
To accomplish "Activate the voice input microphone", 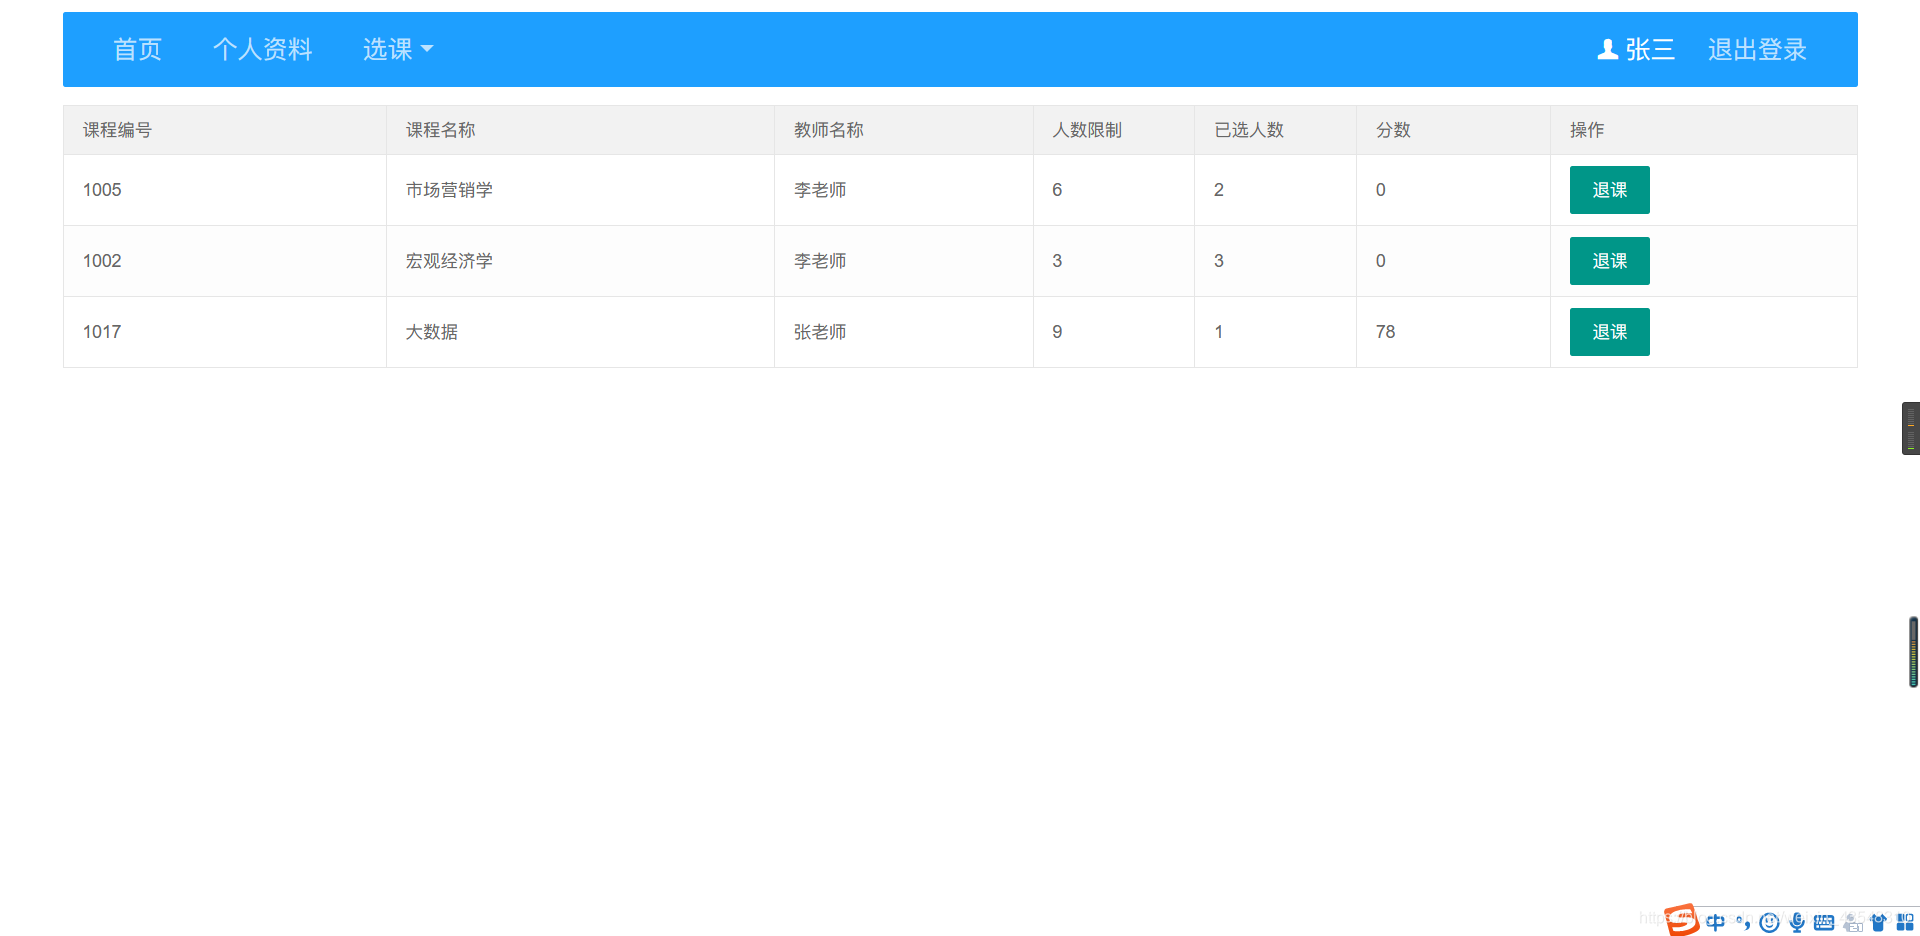I will point(1797,922).
